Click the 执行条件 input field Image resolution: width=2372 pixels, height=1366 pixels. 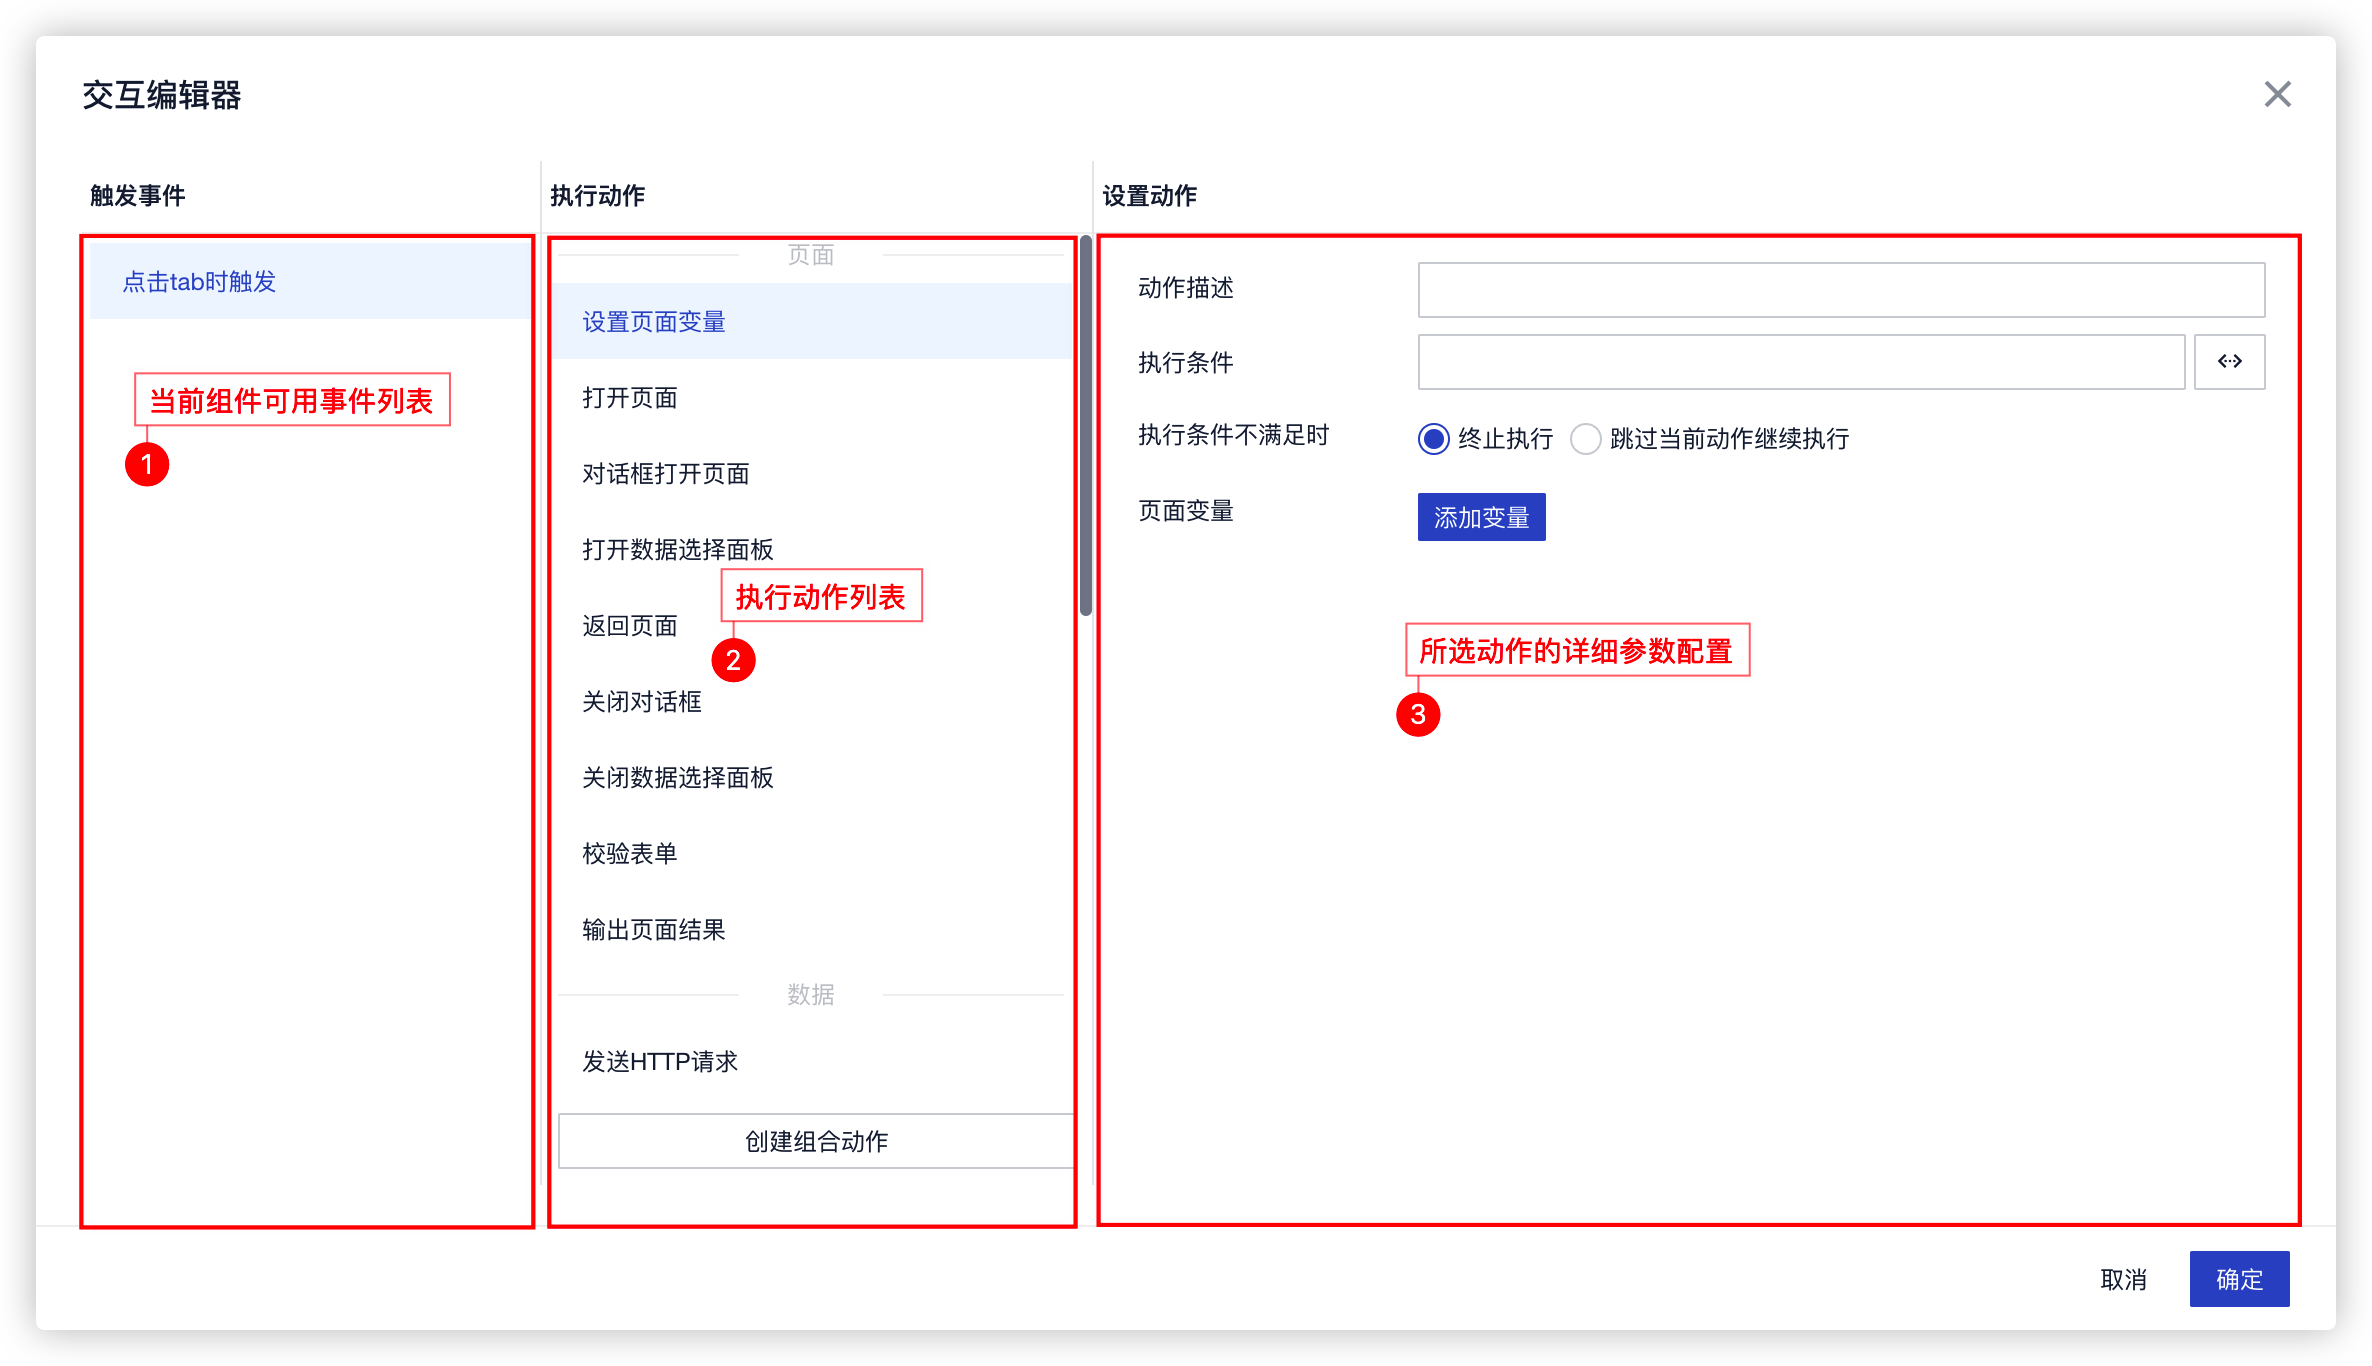coord(1800,362)
